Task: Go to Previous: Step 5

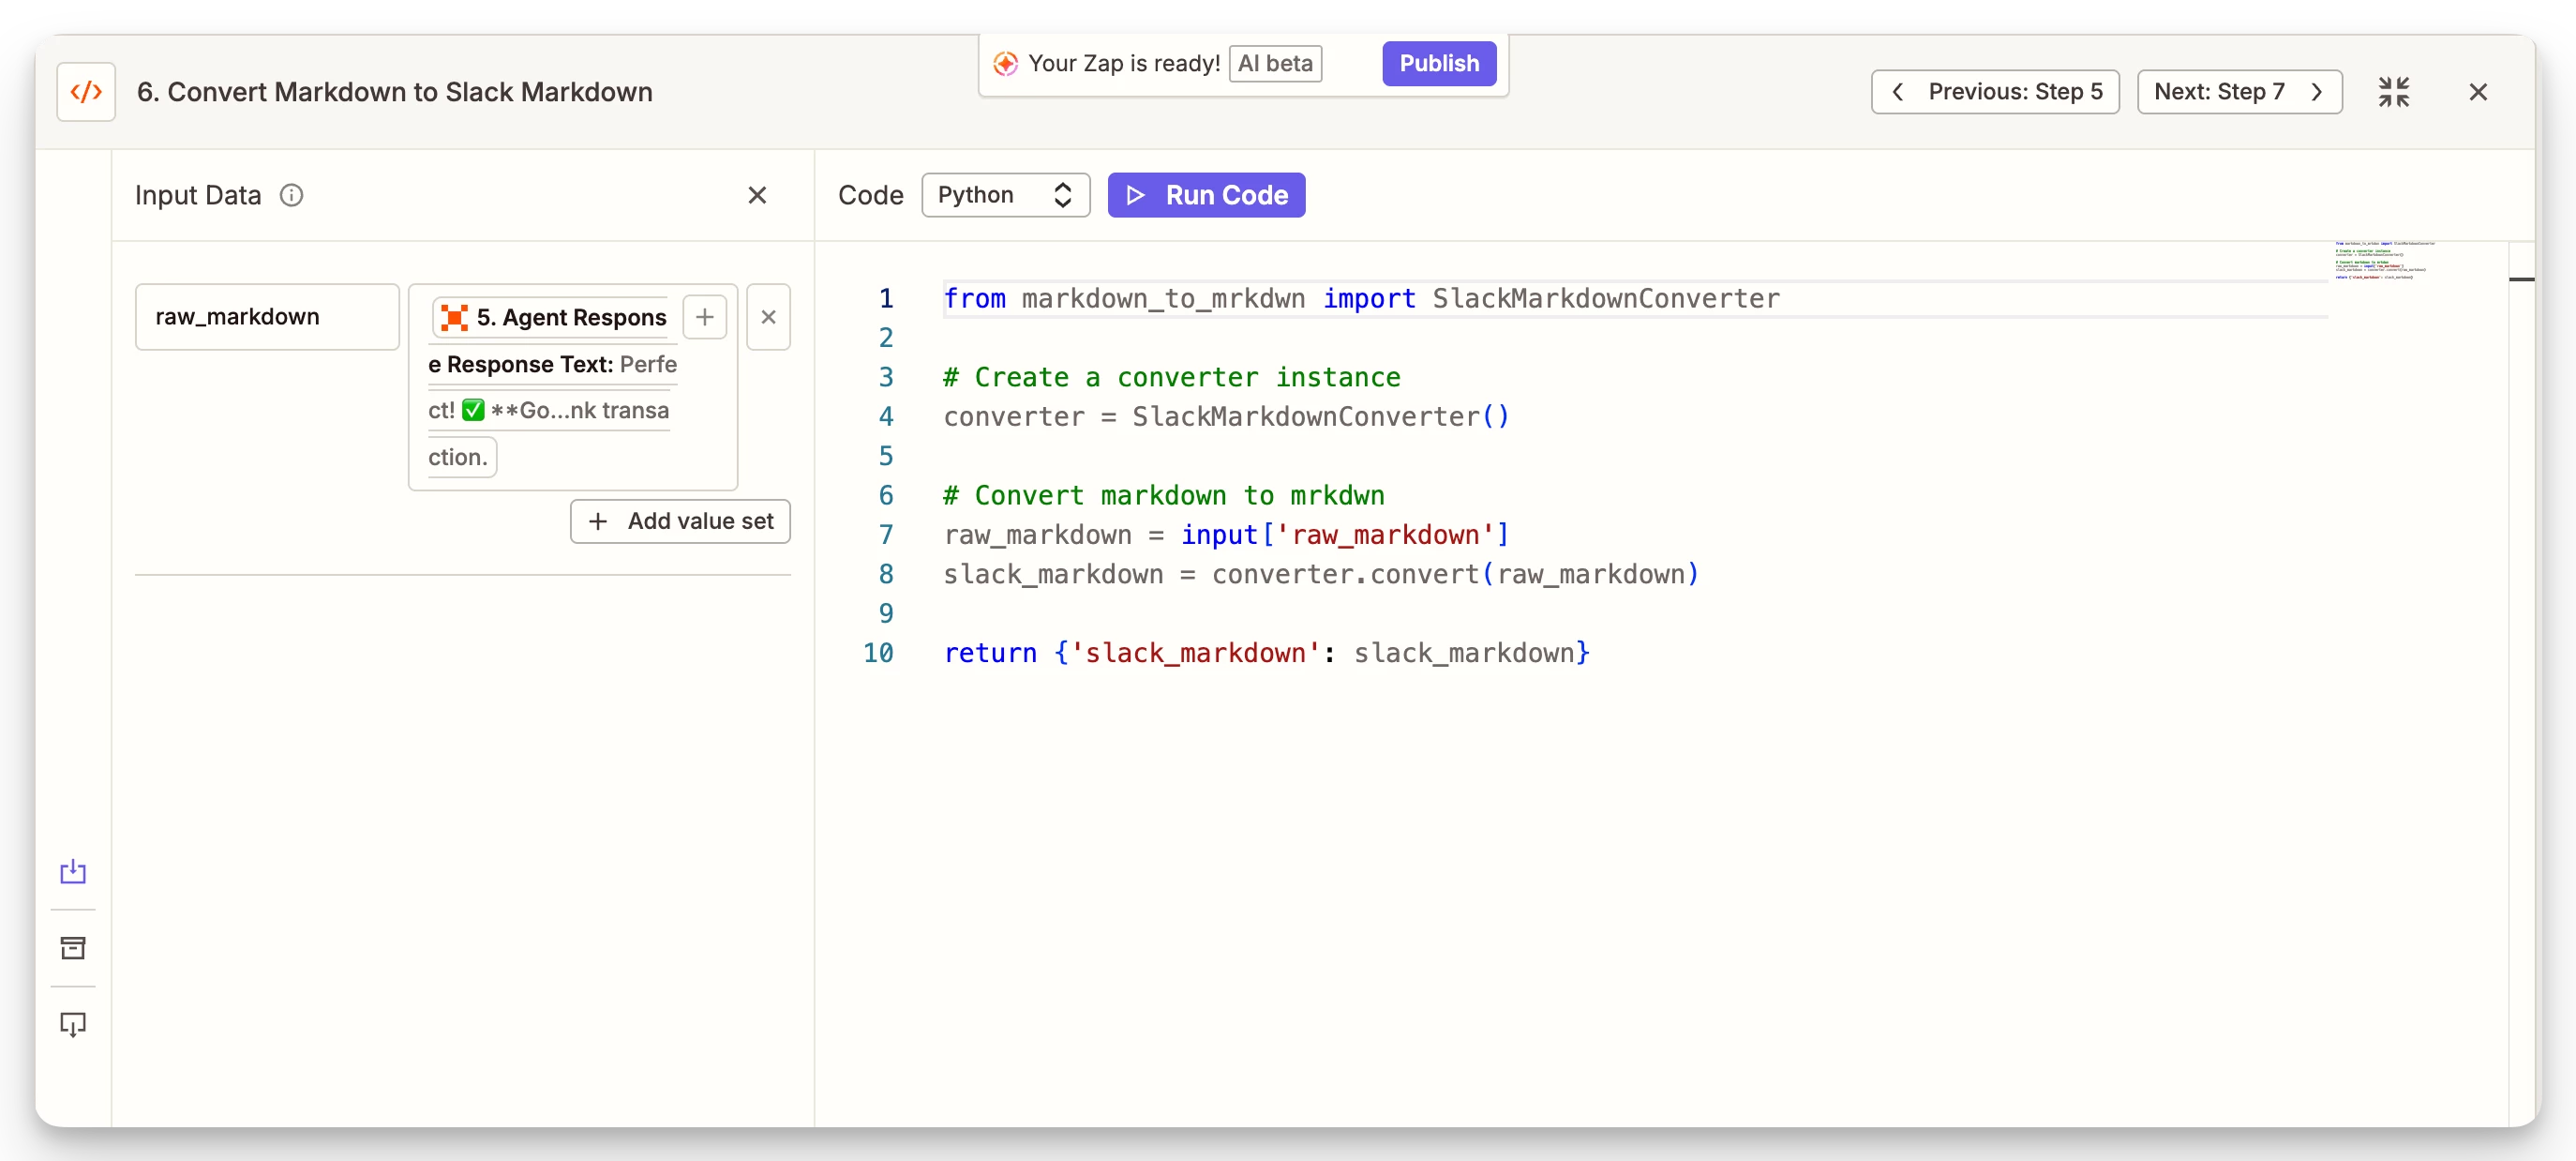Action: point(1995,92)
